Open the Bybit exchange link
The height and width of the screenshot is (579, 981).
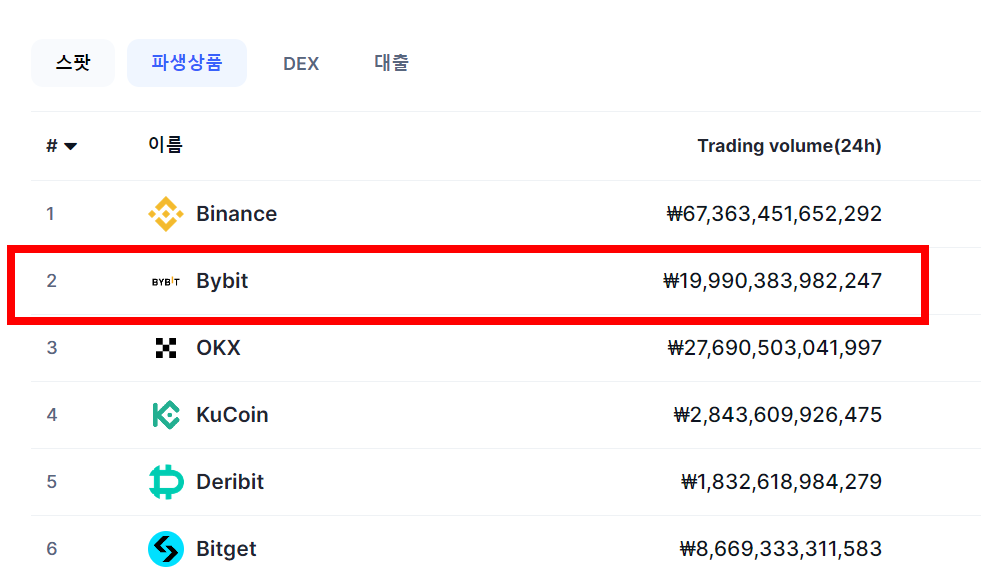(x=222, y=281)
